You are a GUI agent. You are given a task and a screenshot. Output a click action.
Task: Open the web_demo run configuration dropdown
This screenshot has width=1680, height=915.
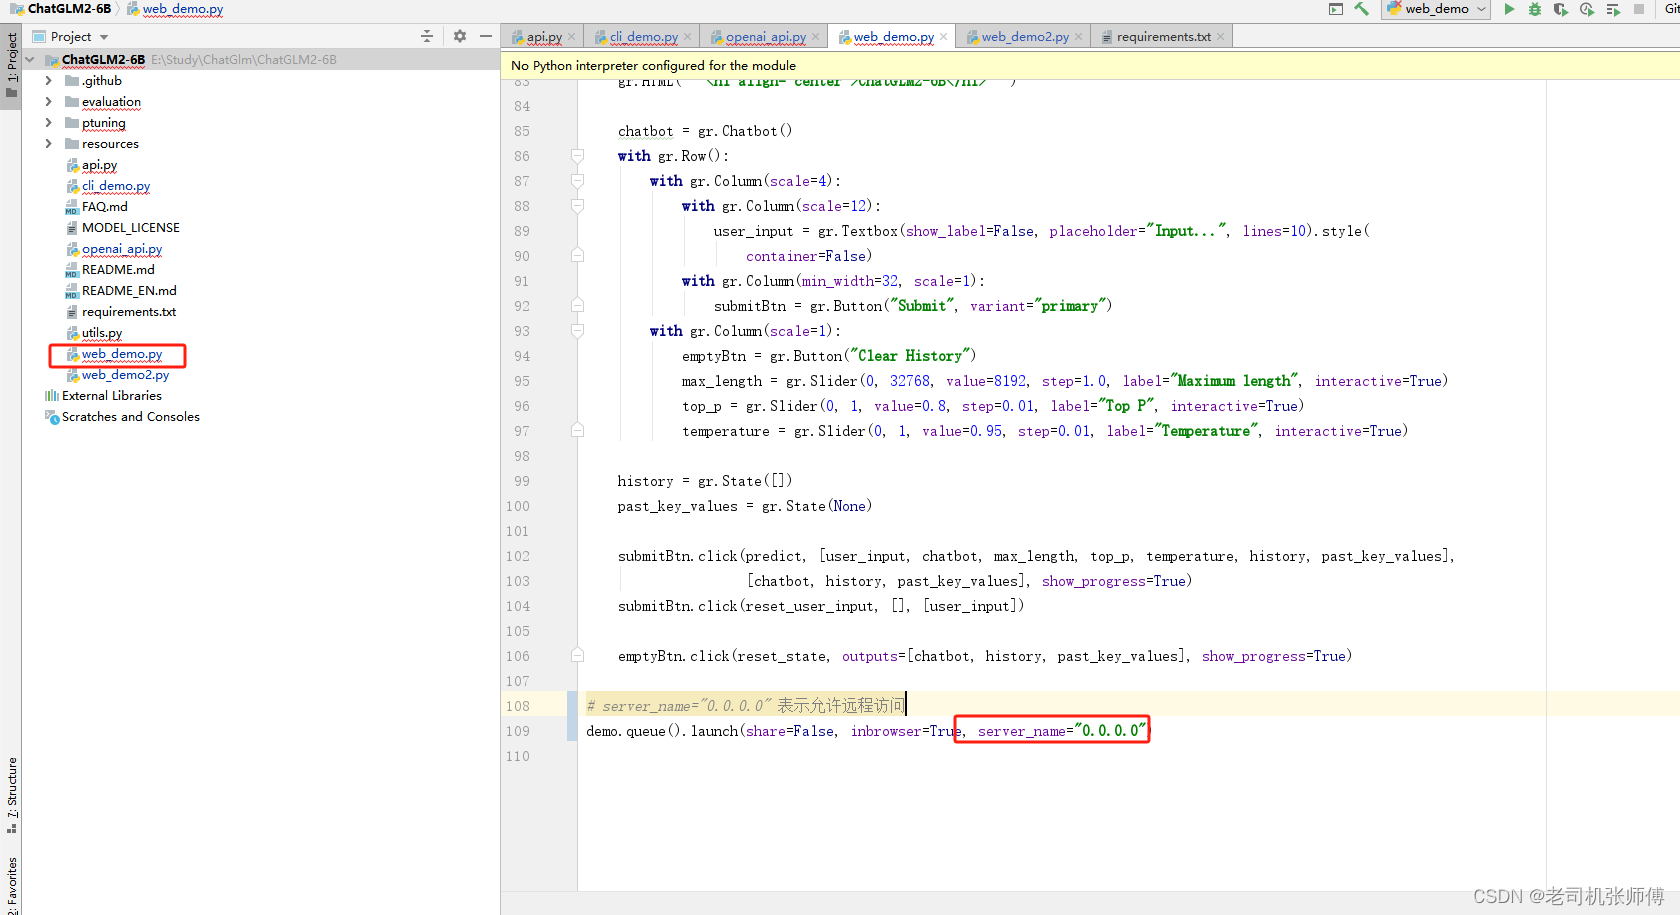point(1437,9)
